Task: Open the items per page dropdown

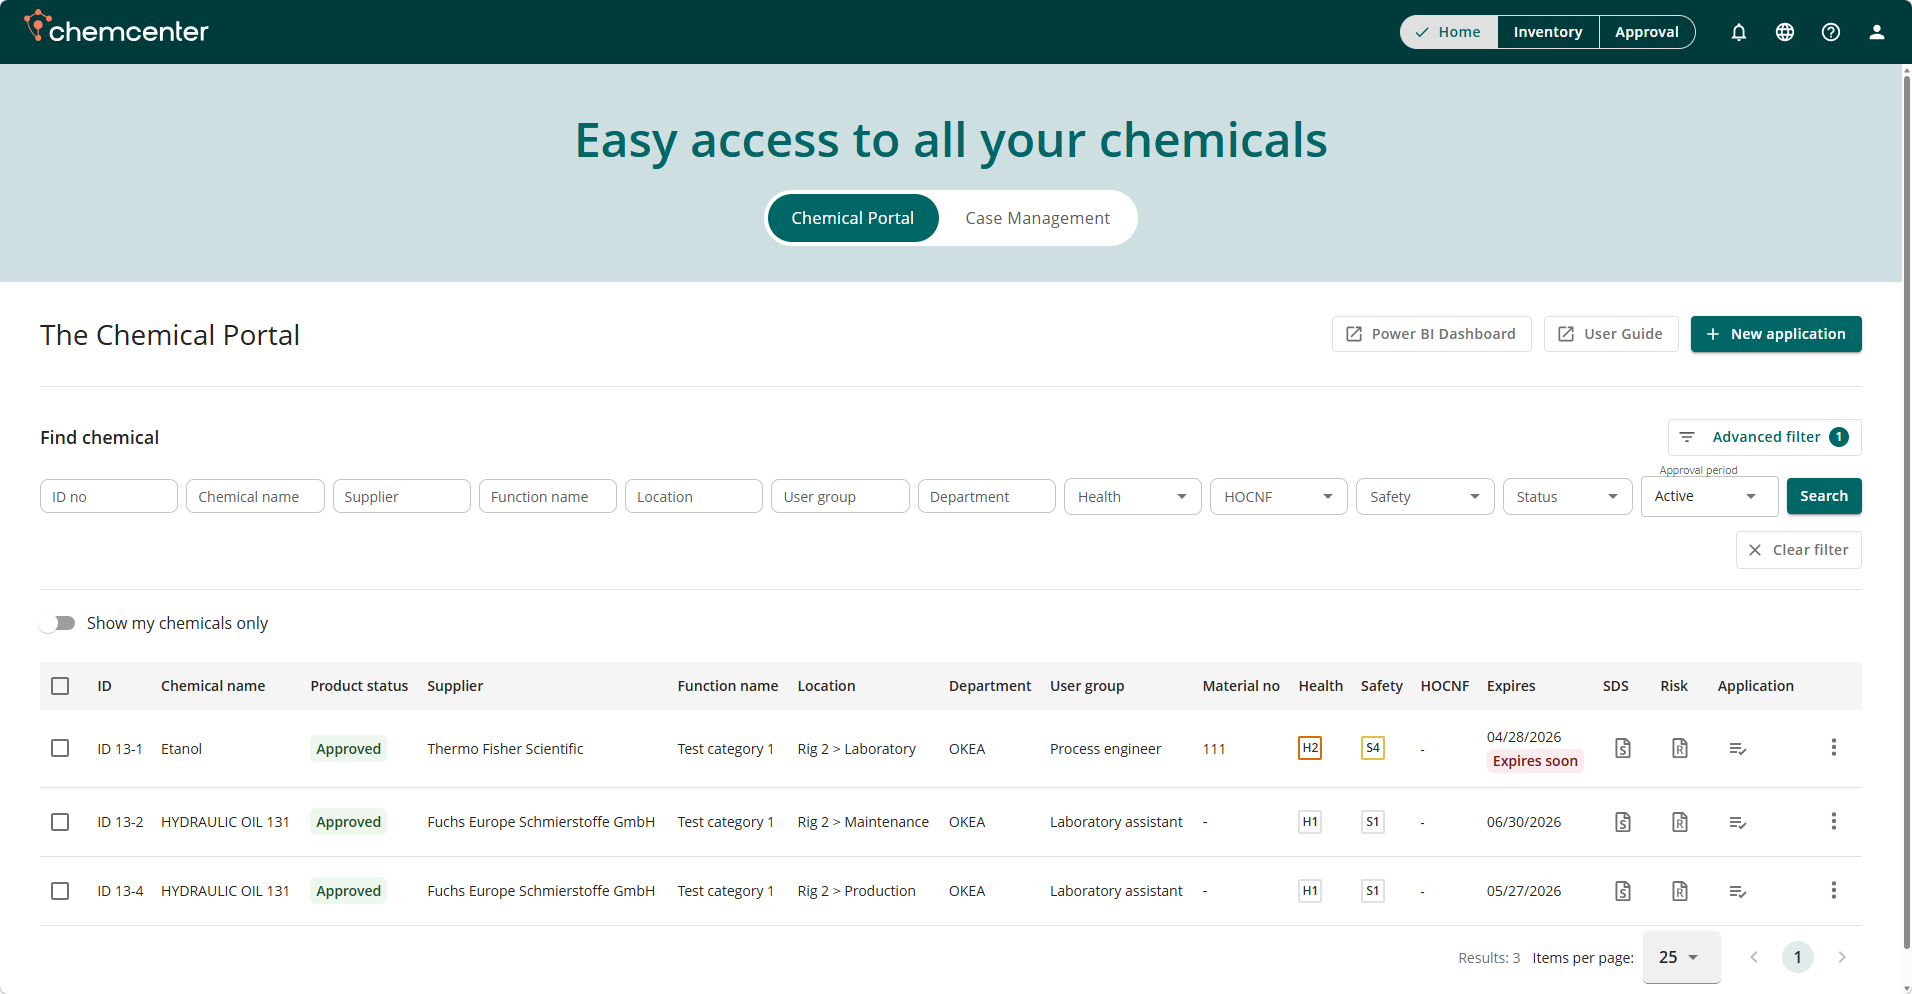Action: click(x=1680, y=957)
